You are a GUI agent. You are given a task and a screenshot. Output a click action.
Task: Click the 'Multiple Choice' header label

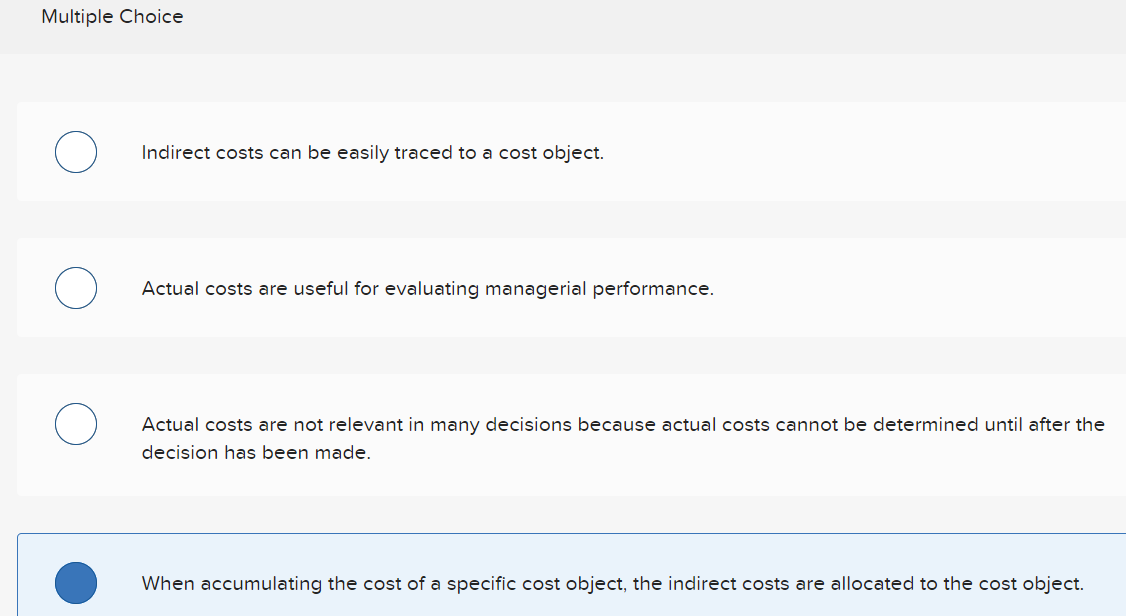(111, 16)
